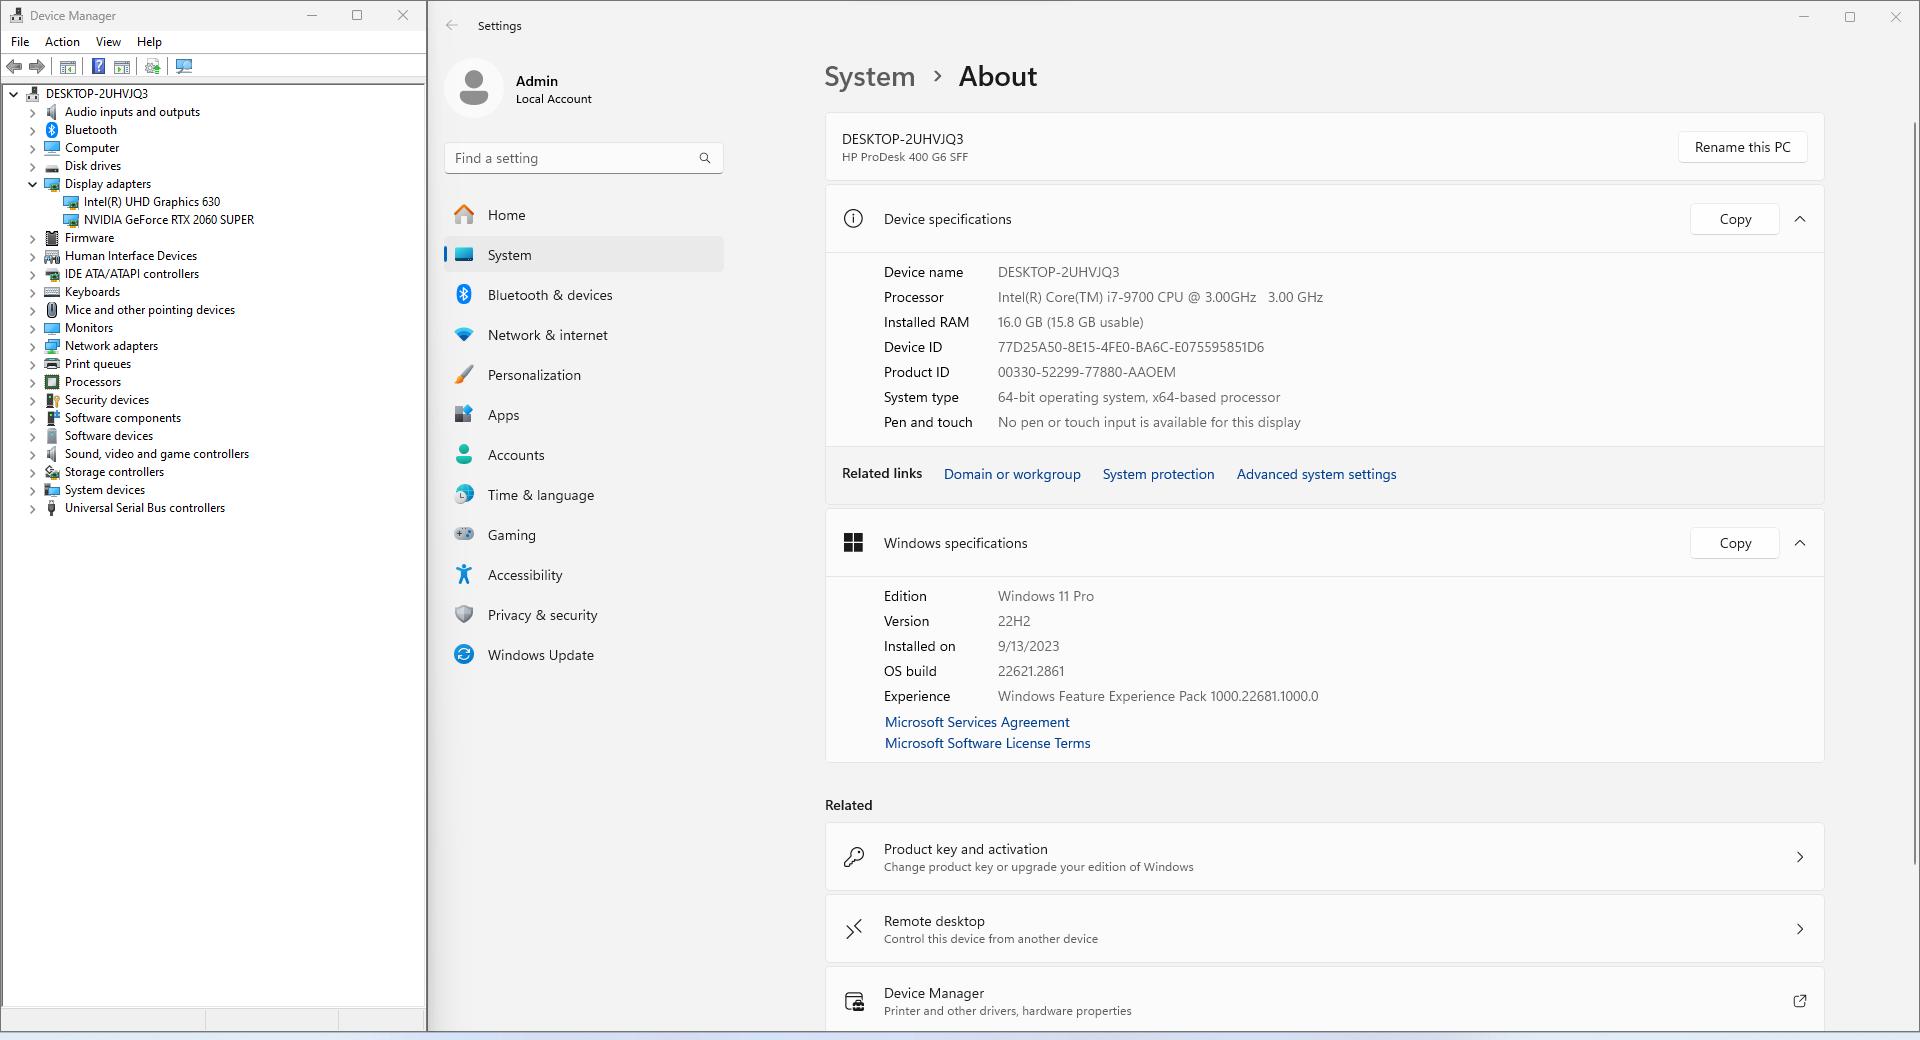Viewport: 1920px width, 1040px height.
Task: Click System in the breadcrumb heading
Action: tap(869, 77)
